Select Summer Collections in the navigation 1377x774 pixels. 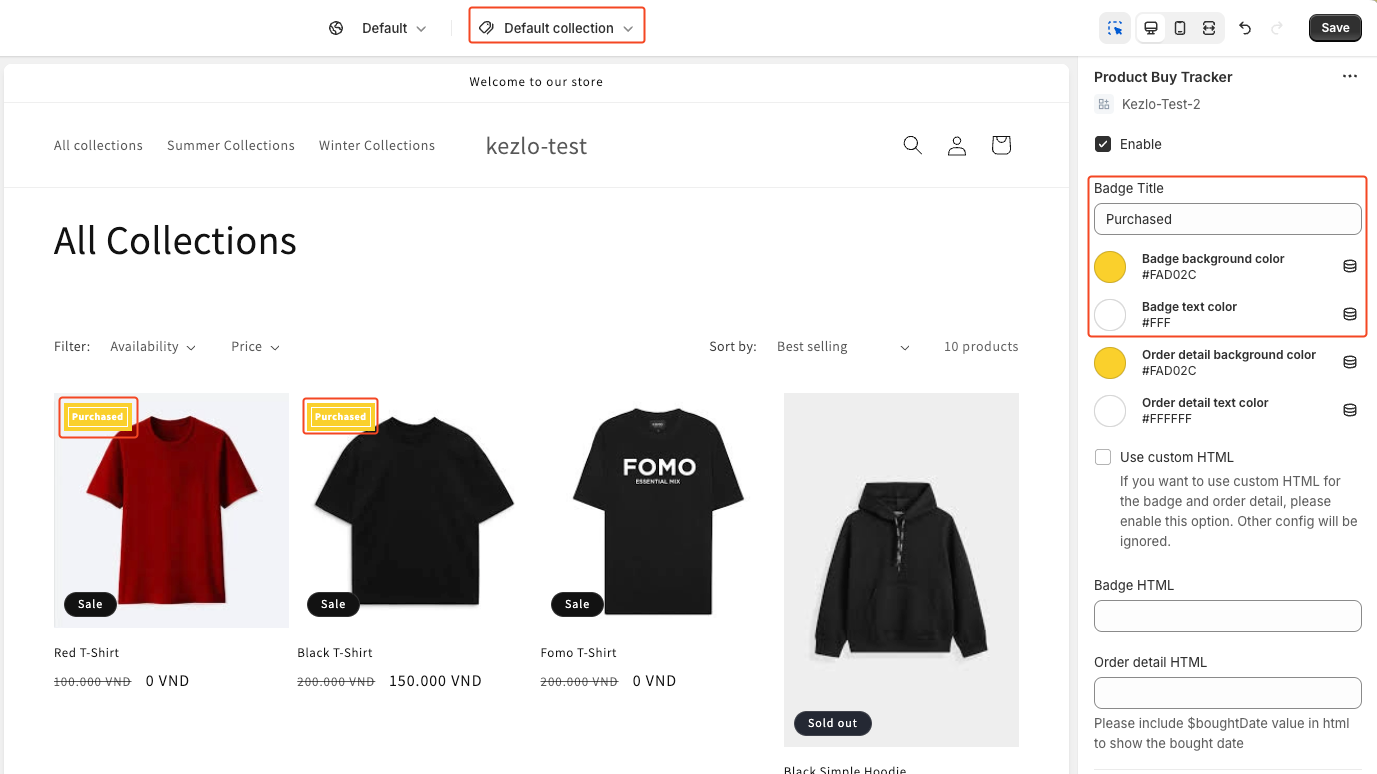(230, 145)
